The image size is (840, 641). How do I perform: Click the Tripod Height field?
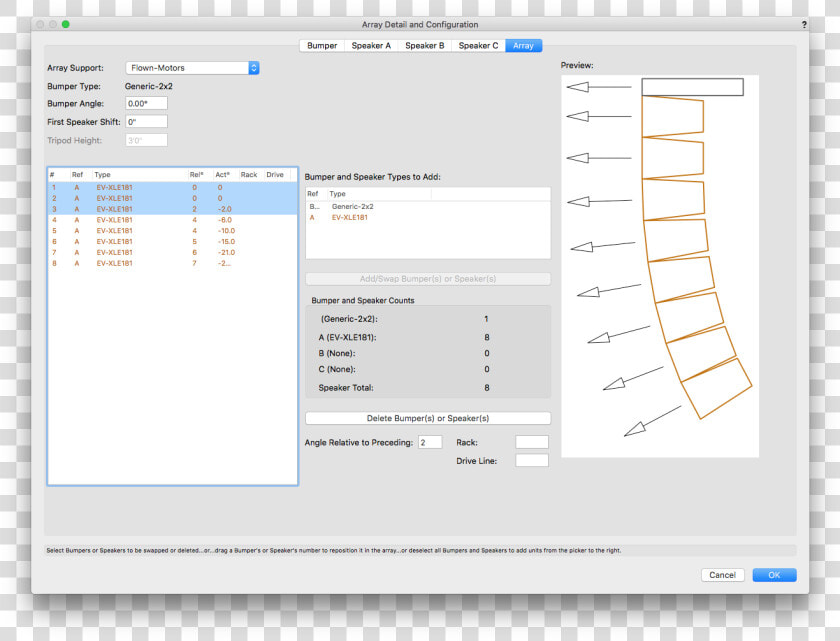[x=146, y=140]
